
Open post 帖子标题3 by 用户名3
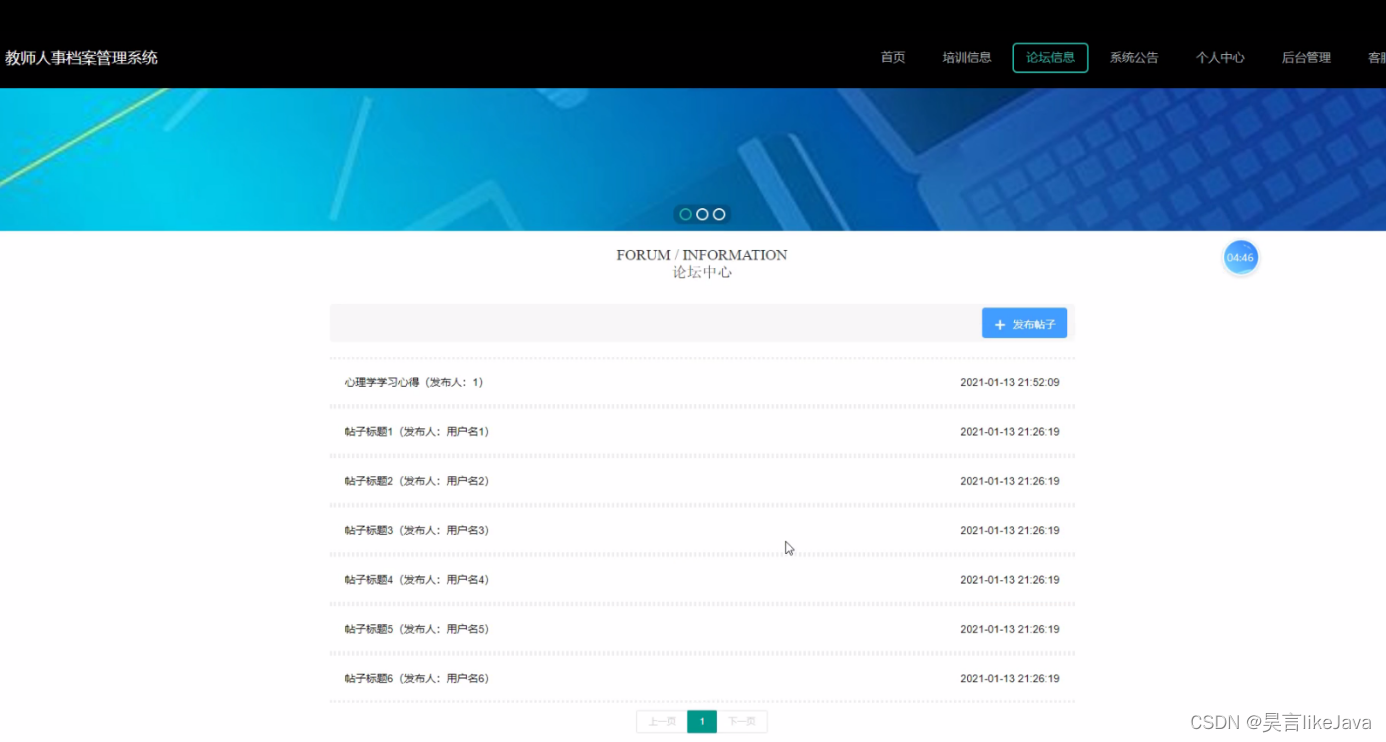point(702,530)
